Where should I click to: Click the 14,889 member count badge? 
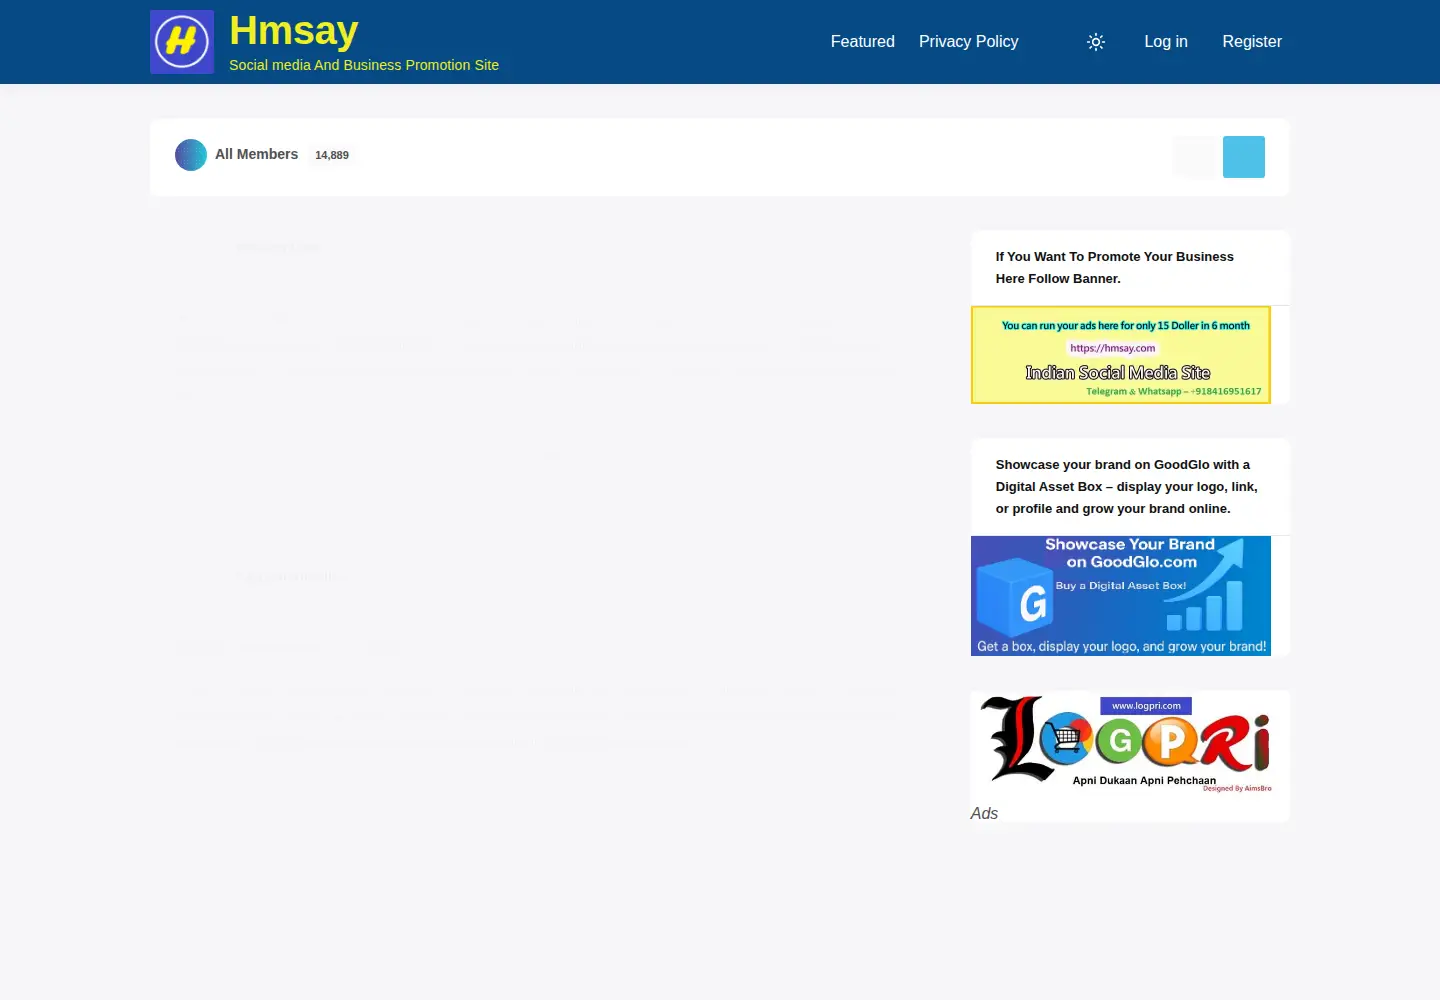(332, 155)
